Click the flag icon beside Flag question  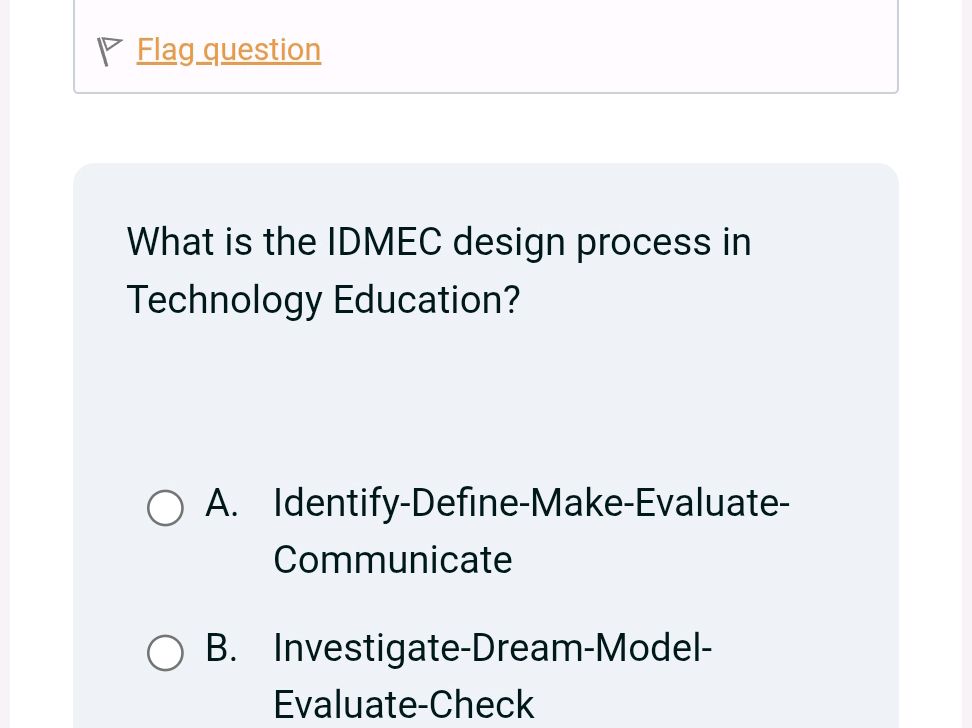tap(109, 51)
